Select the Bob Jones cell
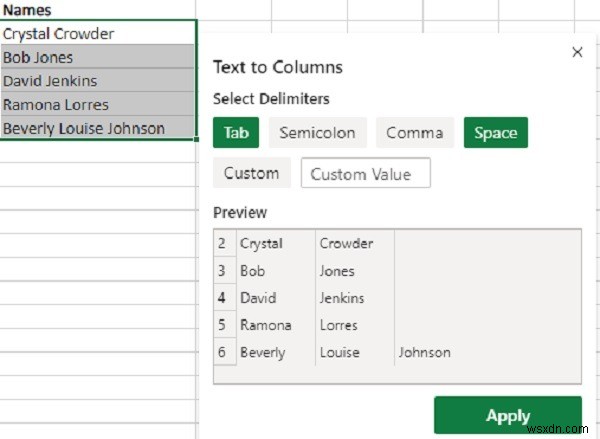This screenshot has width=600, height=439. [x=98, y=57]
